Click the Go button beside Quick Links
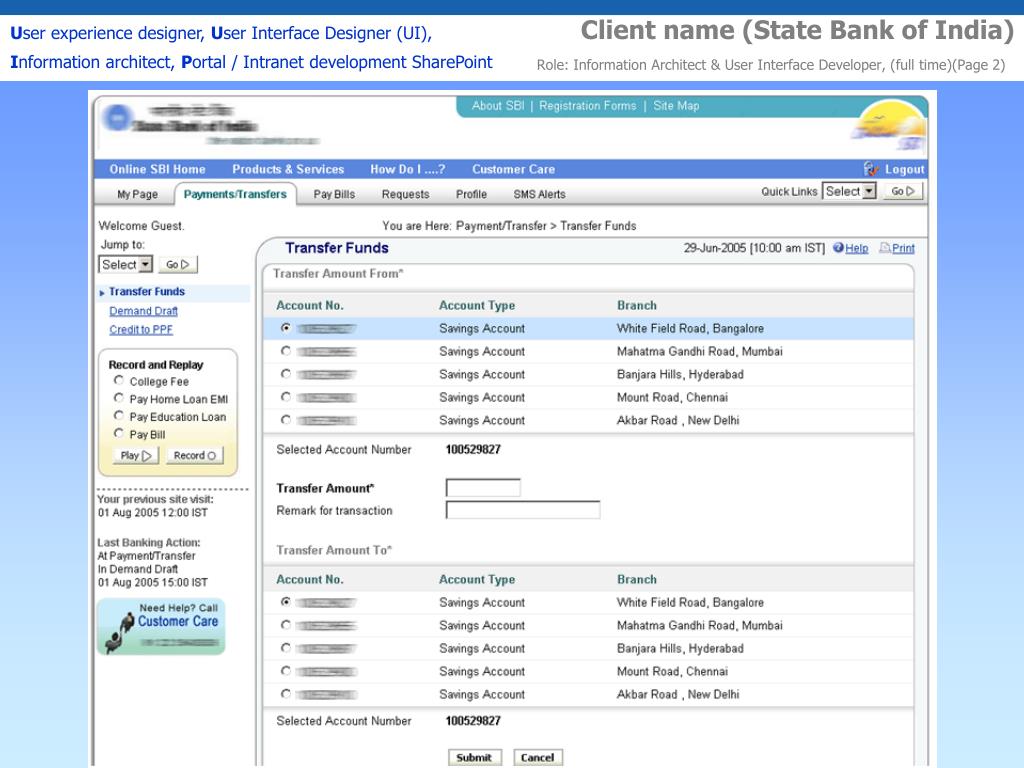This screenshot has width=1024, height=768. coord(903,191)
